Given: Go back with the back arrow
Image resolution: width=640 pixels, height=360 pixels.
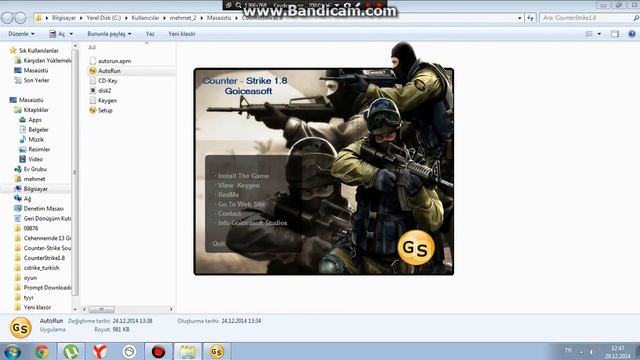Looking at the screenshot, I should pos(7,18).
